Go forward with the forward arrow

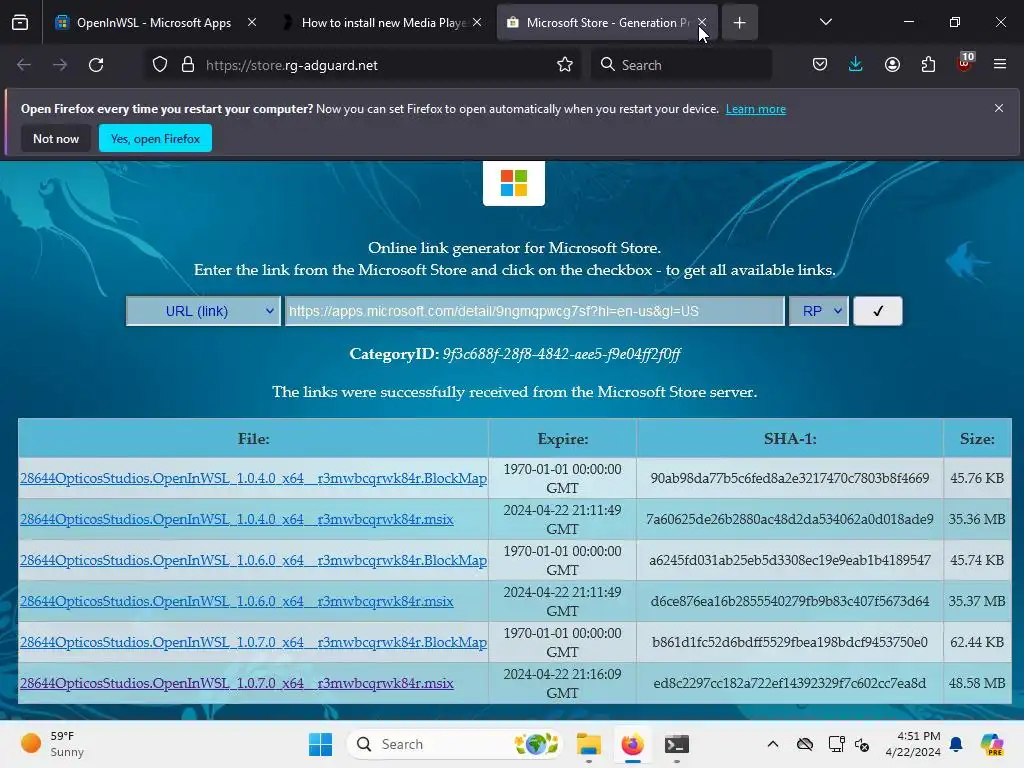(60, 65)
